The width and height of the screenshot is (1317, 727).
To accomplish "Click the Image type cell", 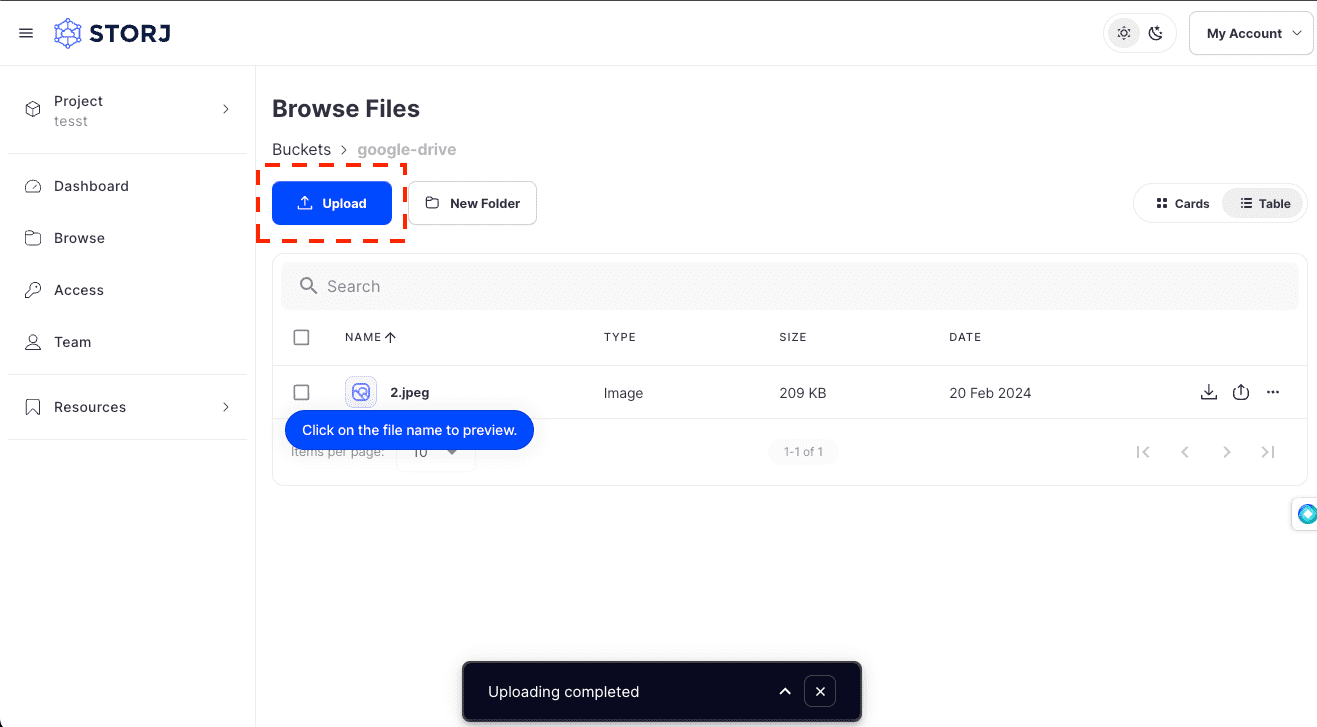I will point(623,393).
